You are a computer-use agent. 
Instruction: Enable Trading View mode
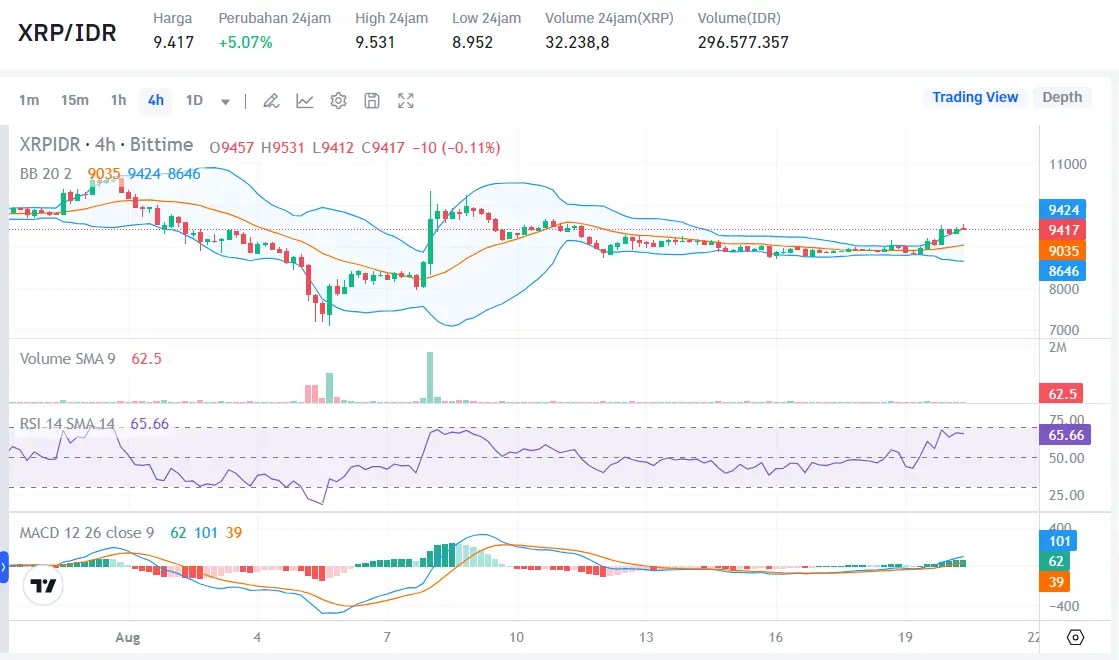pos(975,97)
